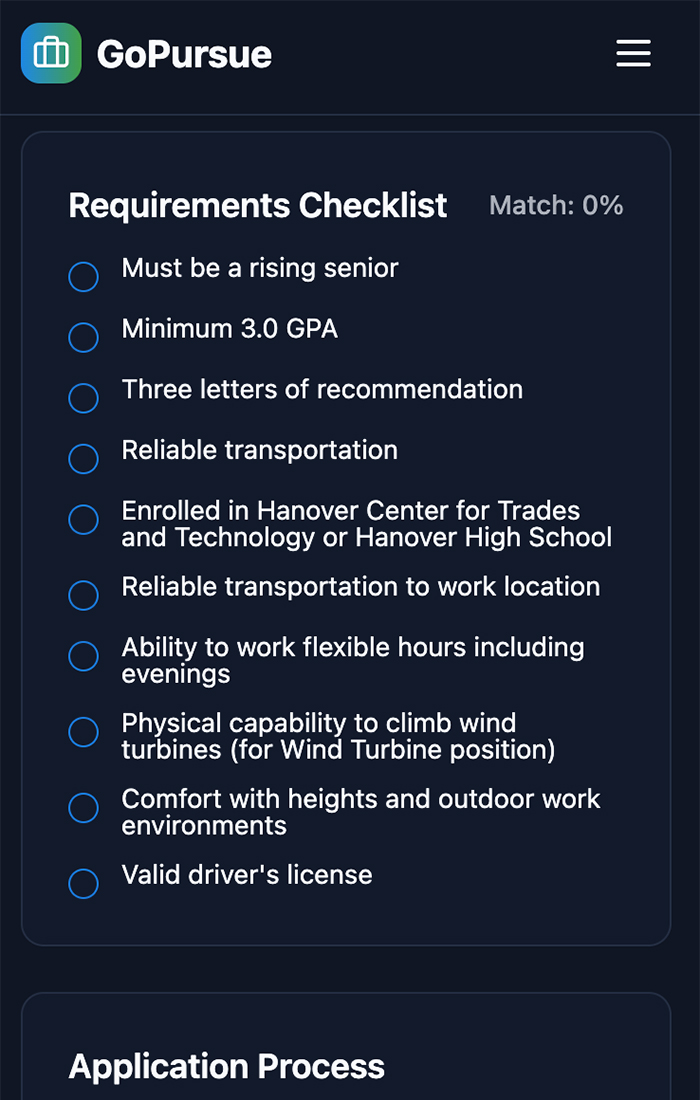Click the Requirements Checklist heading

[258, 206]
